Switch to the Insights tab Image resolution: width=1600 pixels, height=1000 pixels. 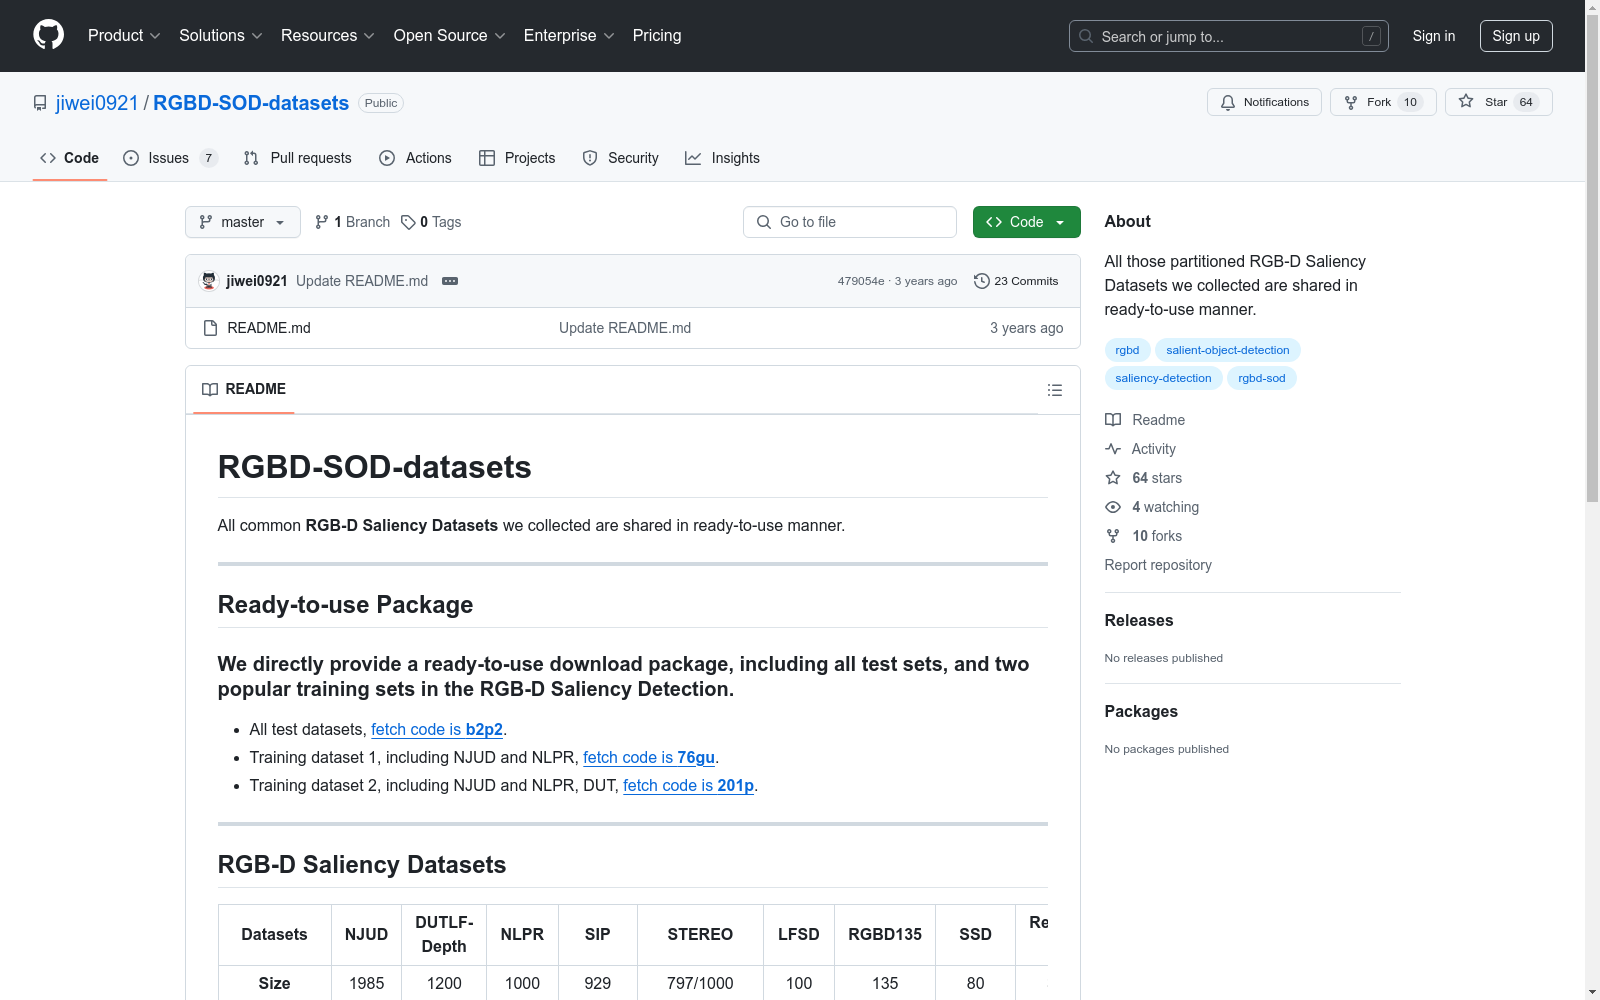[722, 158]
